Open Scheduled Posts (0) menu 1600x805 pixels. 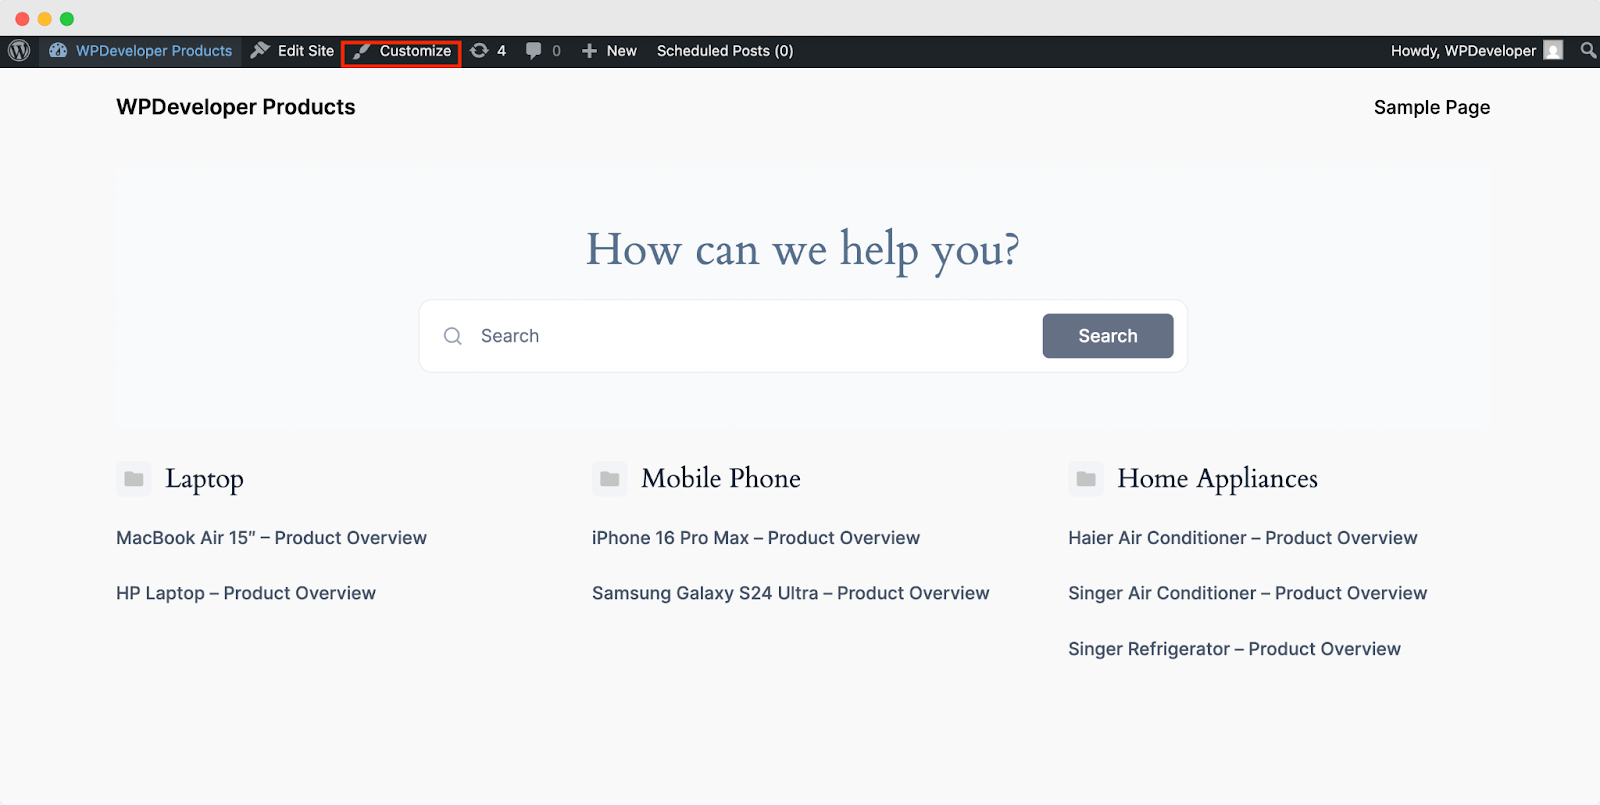(724, 51)
